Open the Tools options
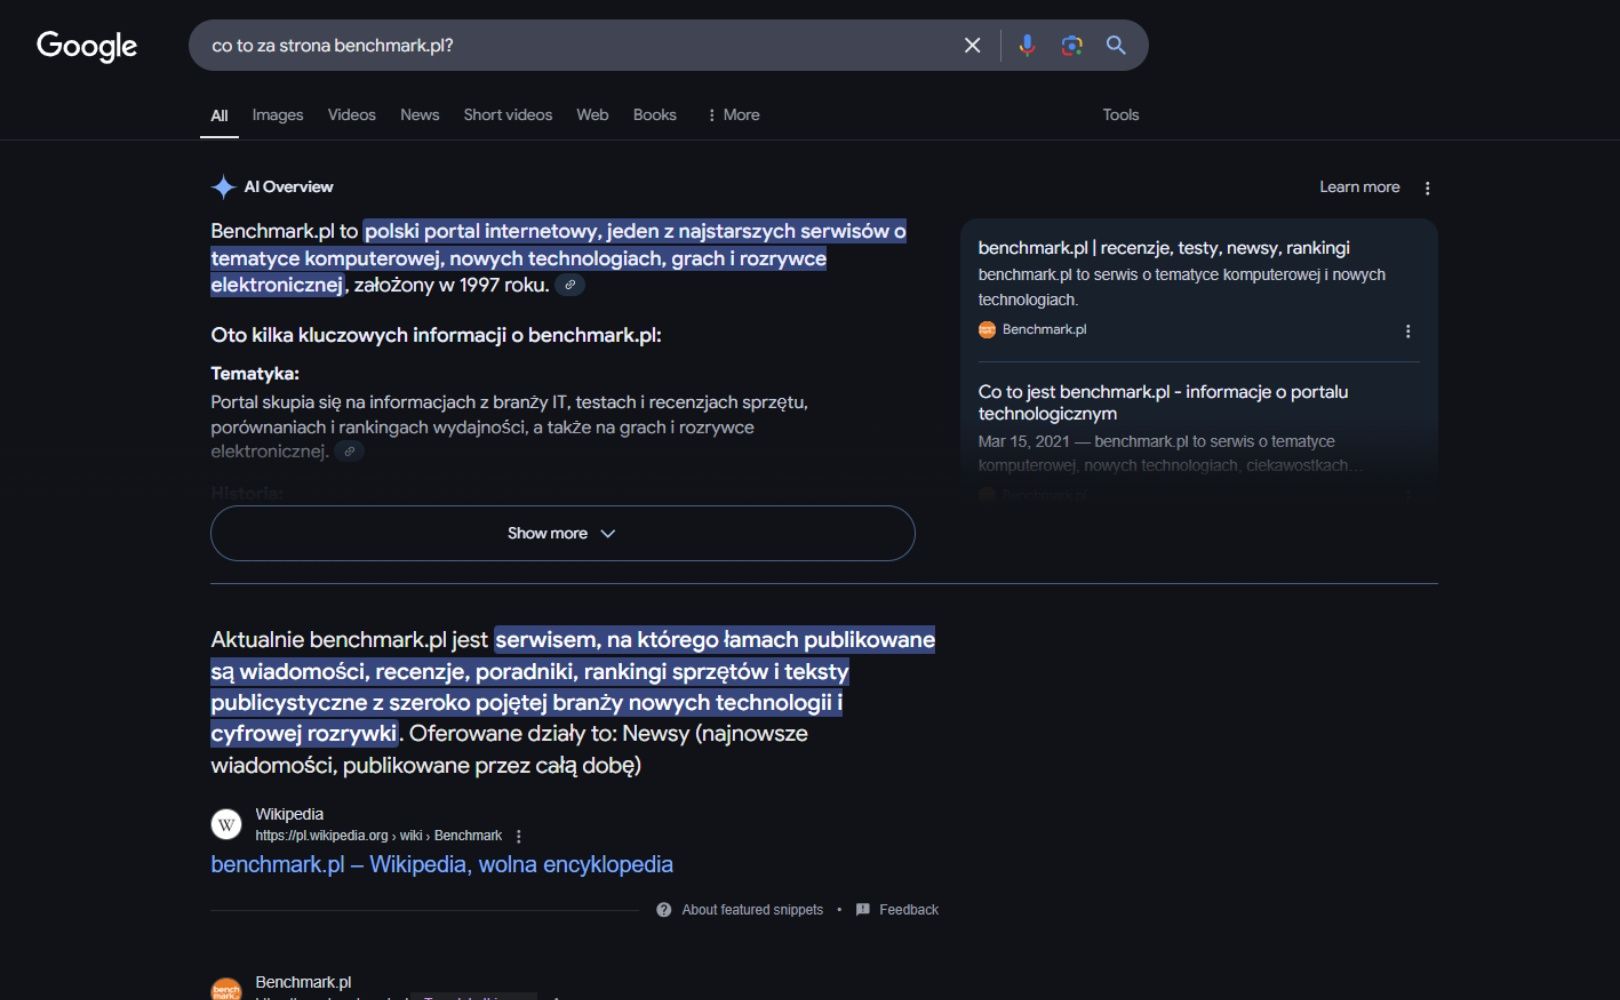This screenshot has height=1000, width=1620. coord(1120,115)
